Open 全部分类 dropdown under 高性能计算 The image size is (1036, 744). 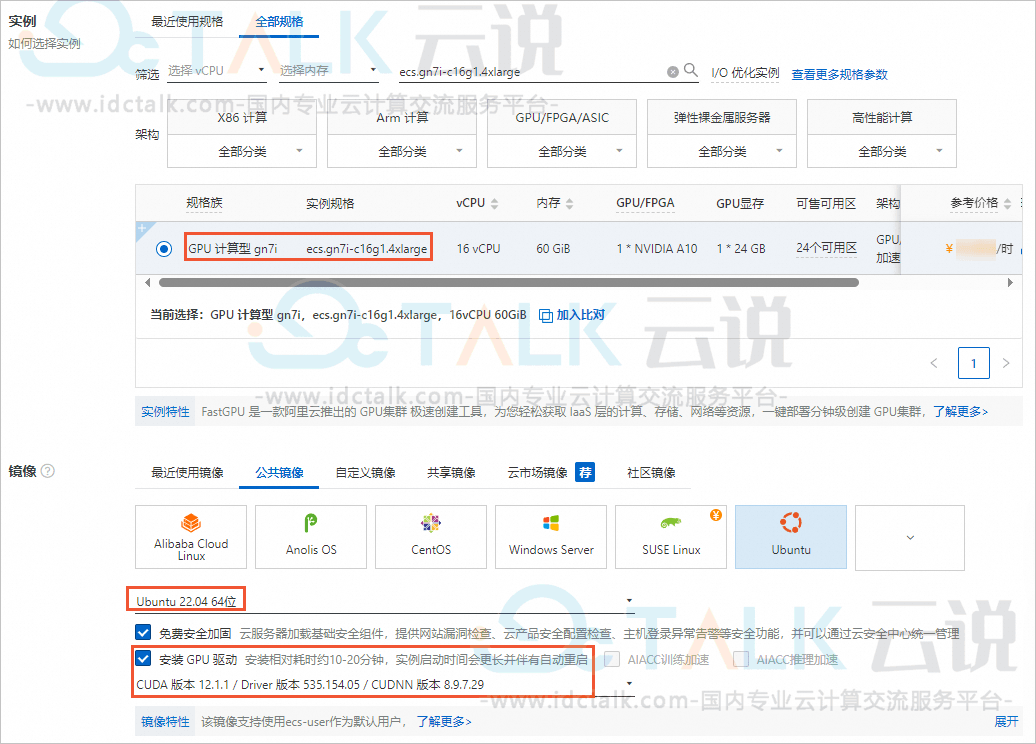(881, 151)
